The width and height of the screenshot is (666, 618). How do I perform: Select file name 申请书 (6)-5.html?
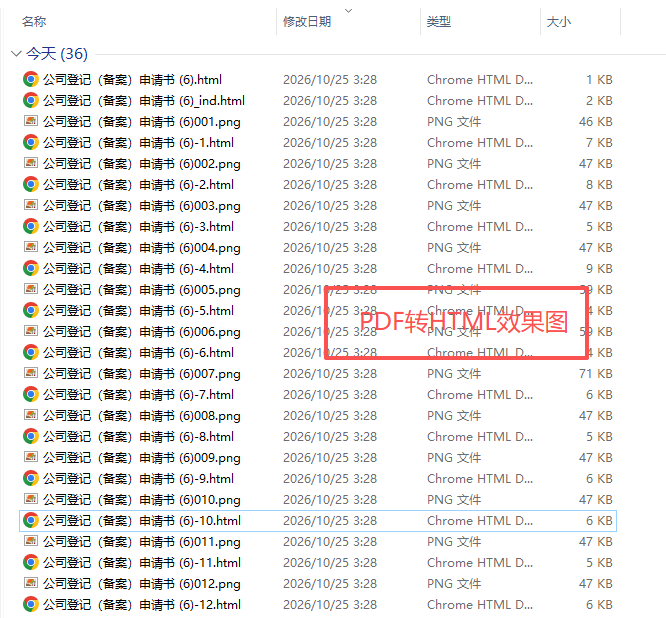click(138, 311)
